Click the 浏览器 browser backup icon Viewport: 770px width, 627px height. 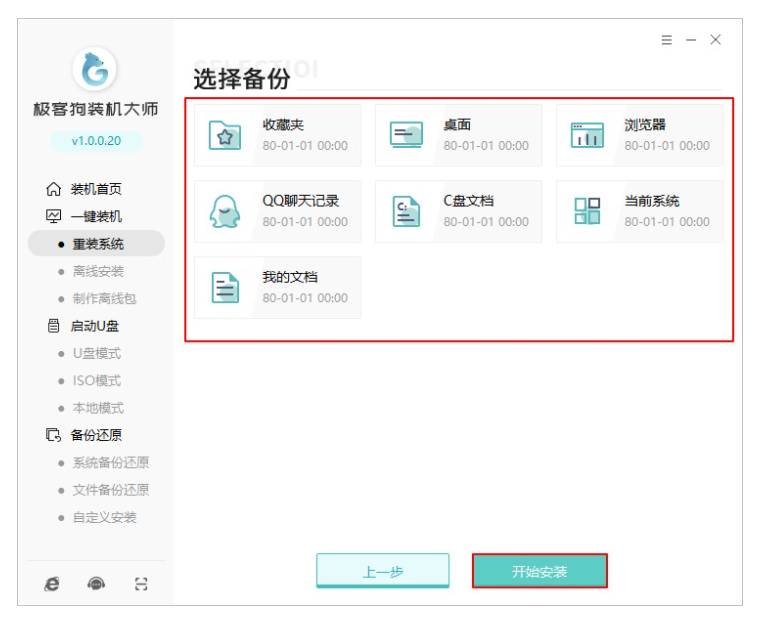[587, 135]
